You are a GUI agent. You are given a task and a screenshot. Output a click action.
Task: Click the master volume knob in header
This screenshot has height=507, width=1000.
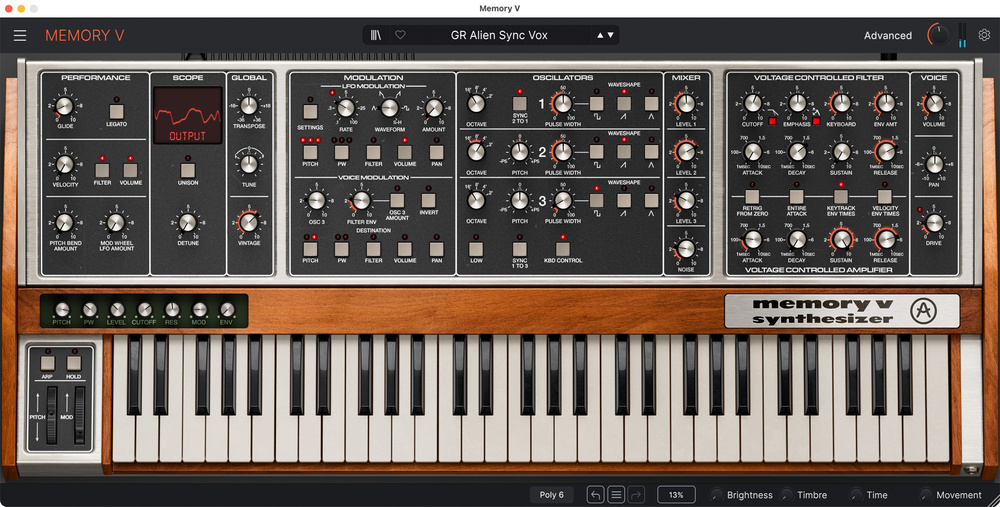click(938, 35)
